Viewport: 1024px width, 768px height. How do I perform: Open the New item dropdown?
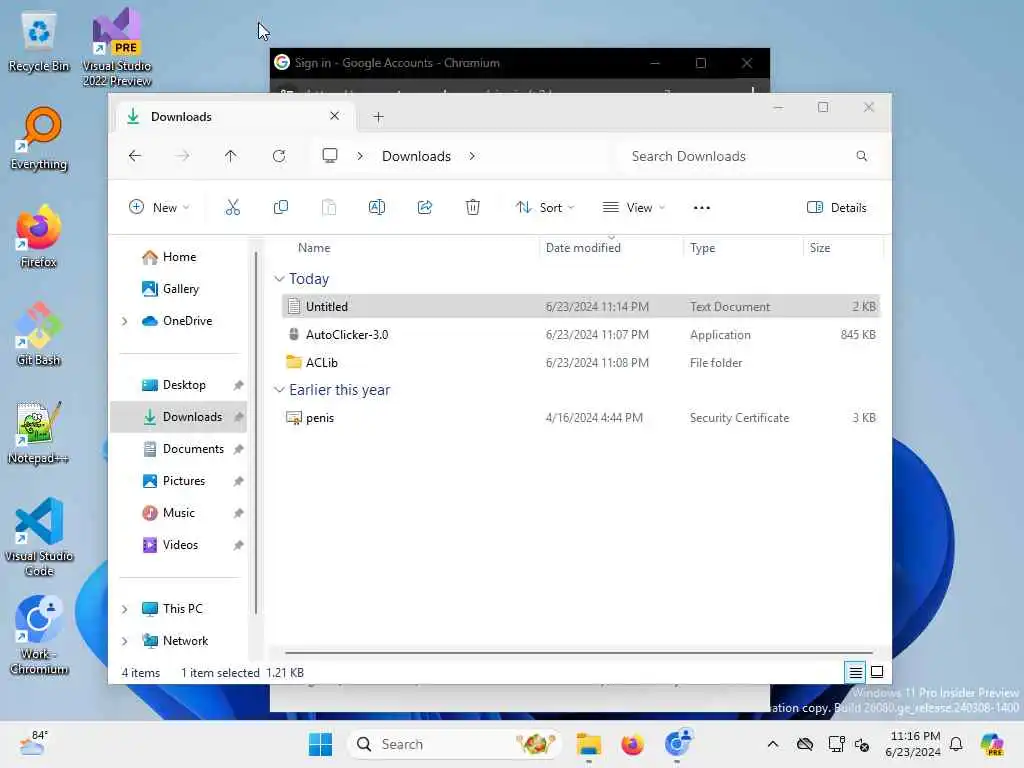tap(159, 208)
